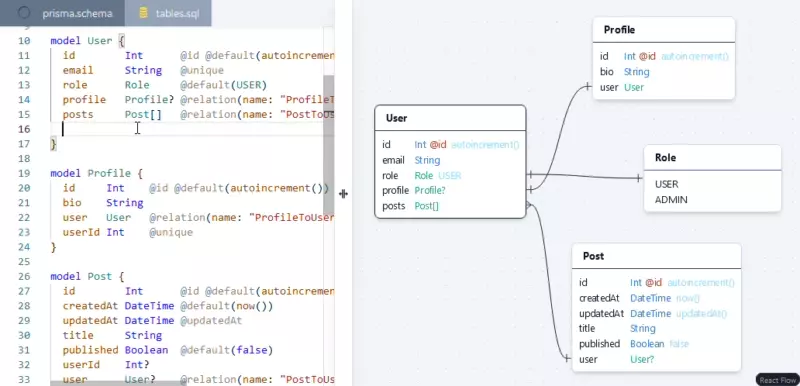Place cursor on empty line 16
Image resolution: width=800 pixels, height=386 pixels.
191,129
